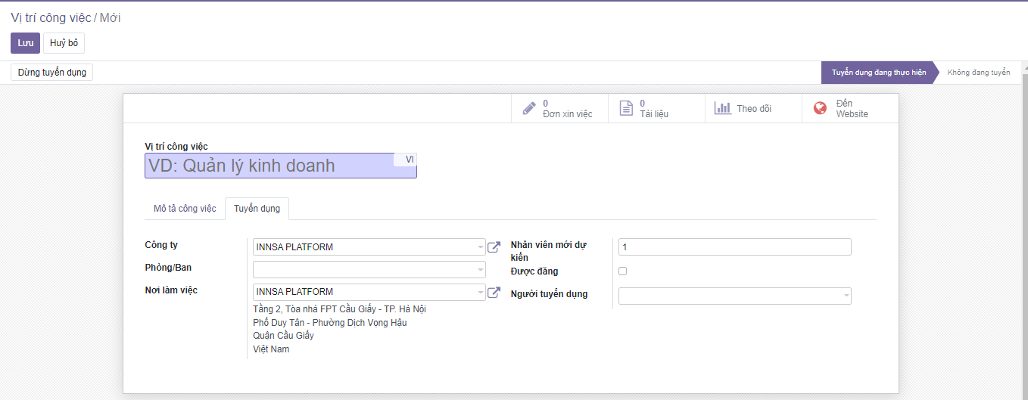Click the Huỷ bỏ button
The width and height of the screenshot is (1028, 400).
click(x=64, y=43)
